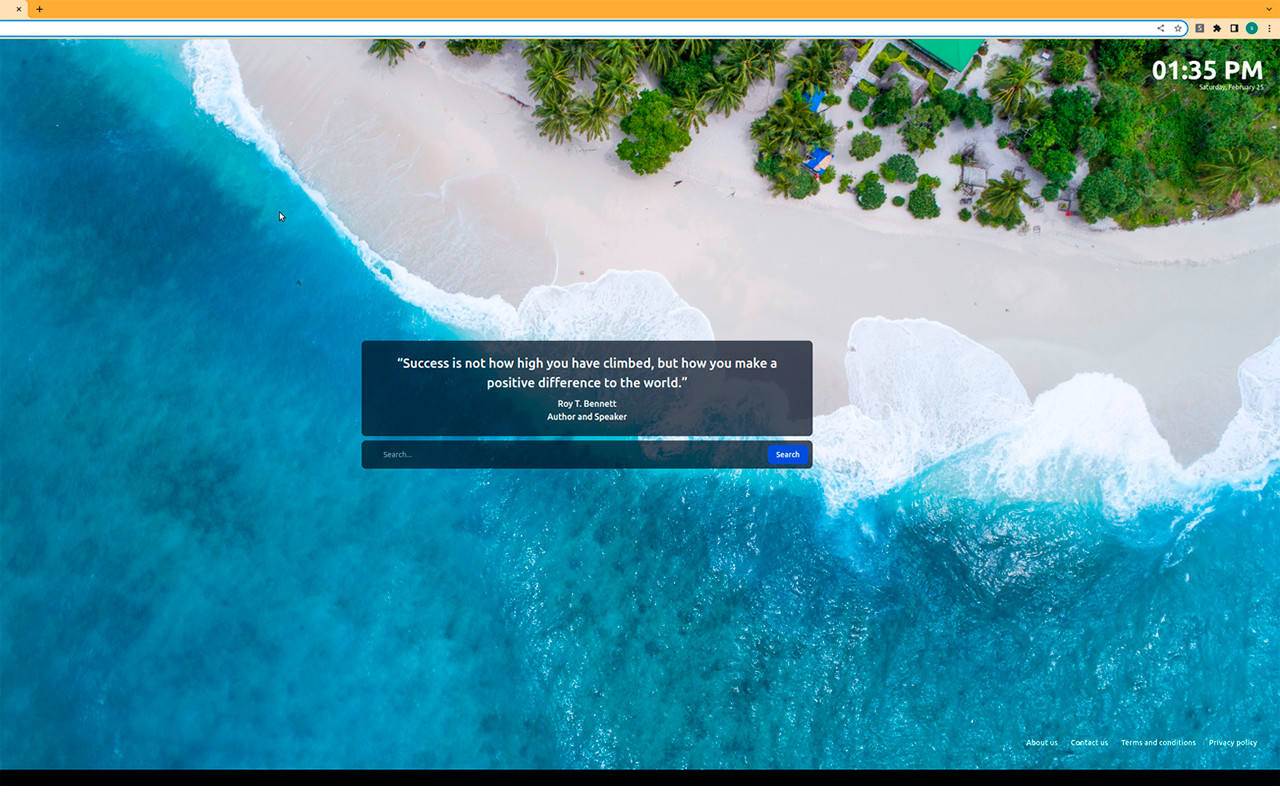The height and width of the screenshot is (800, 1280).
Task: Open the green profile avatar
Action: 1251,28
